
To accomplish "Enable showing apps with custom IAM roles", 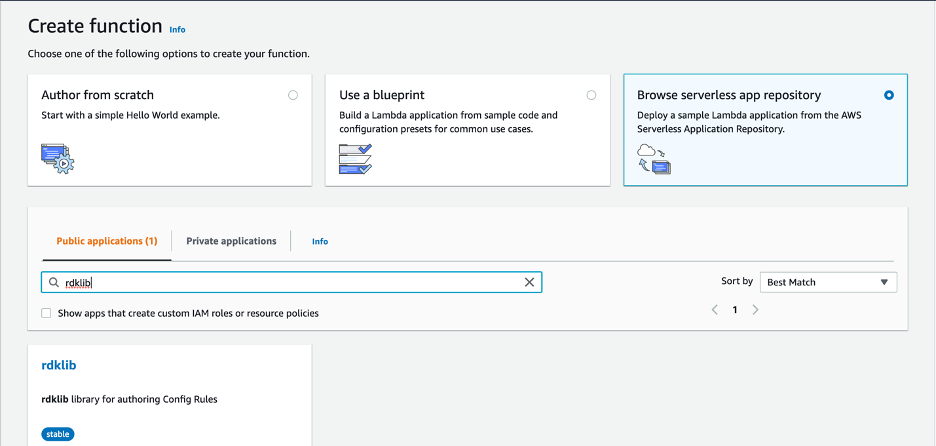I will click(x=46, y=313).
